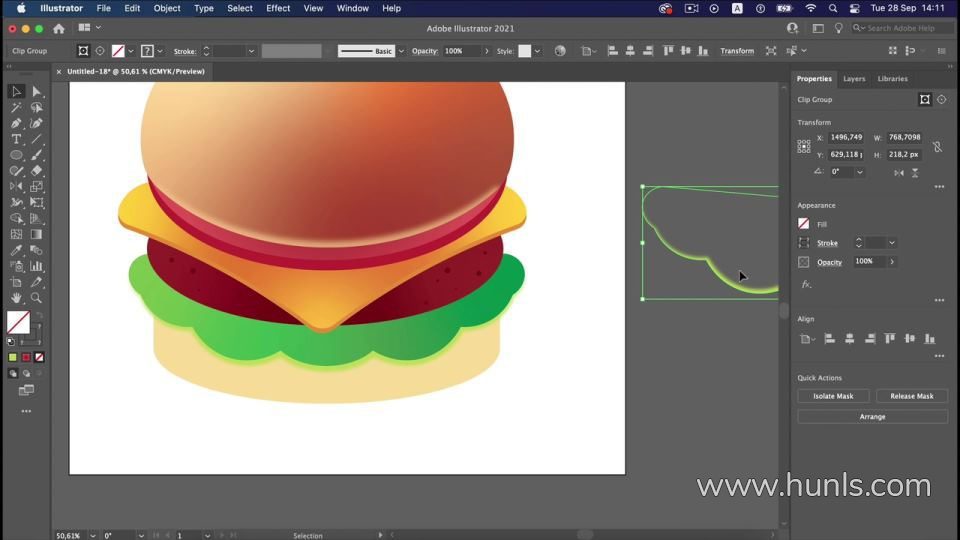Switch to the Libraries tab
The height and width of the screenshot is (540, 960).
(x=893, y=79)
